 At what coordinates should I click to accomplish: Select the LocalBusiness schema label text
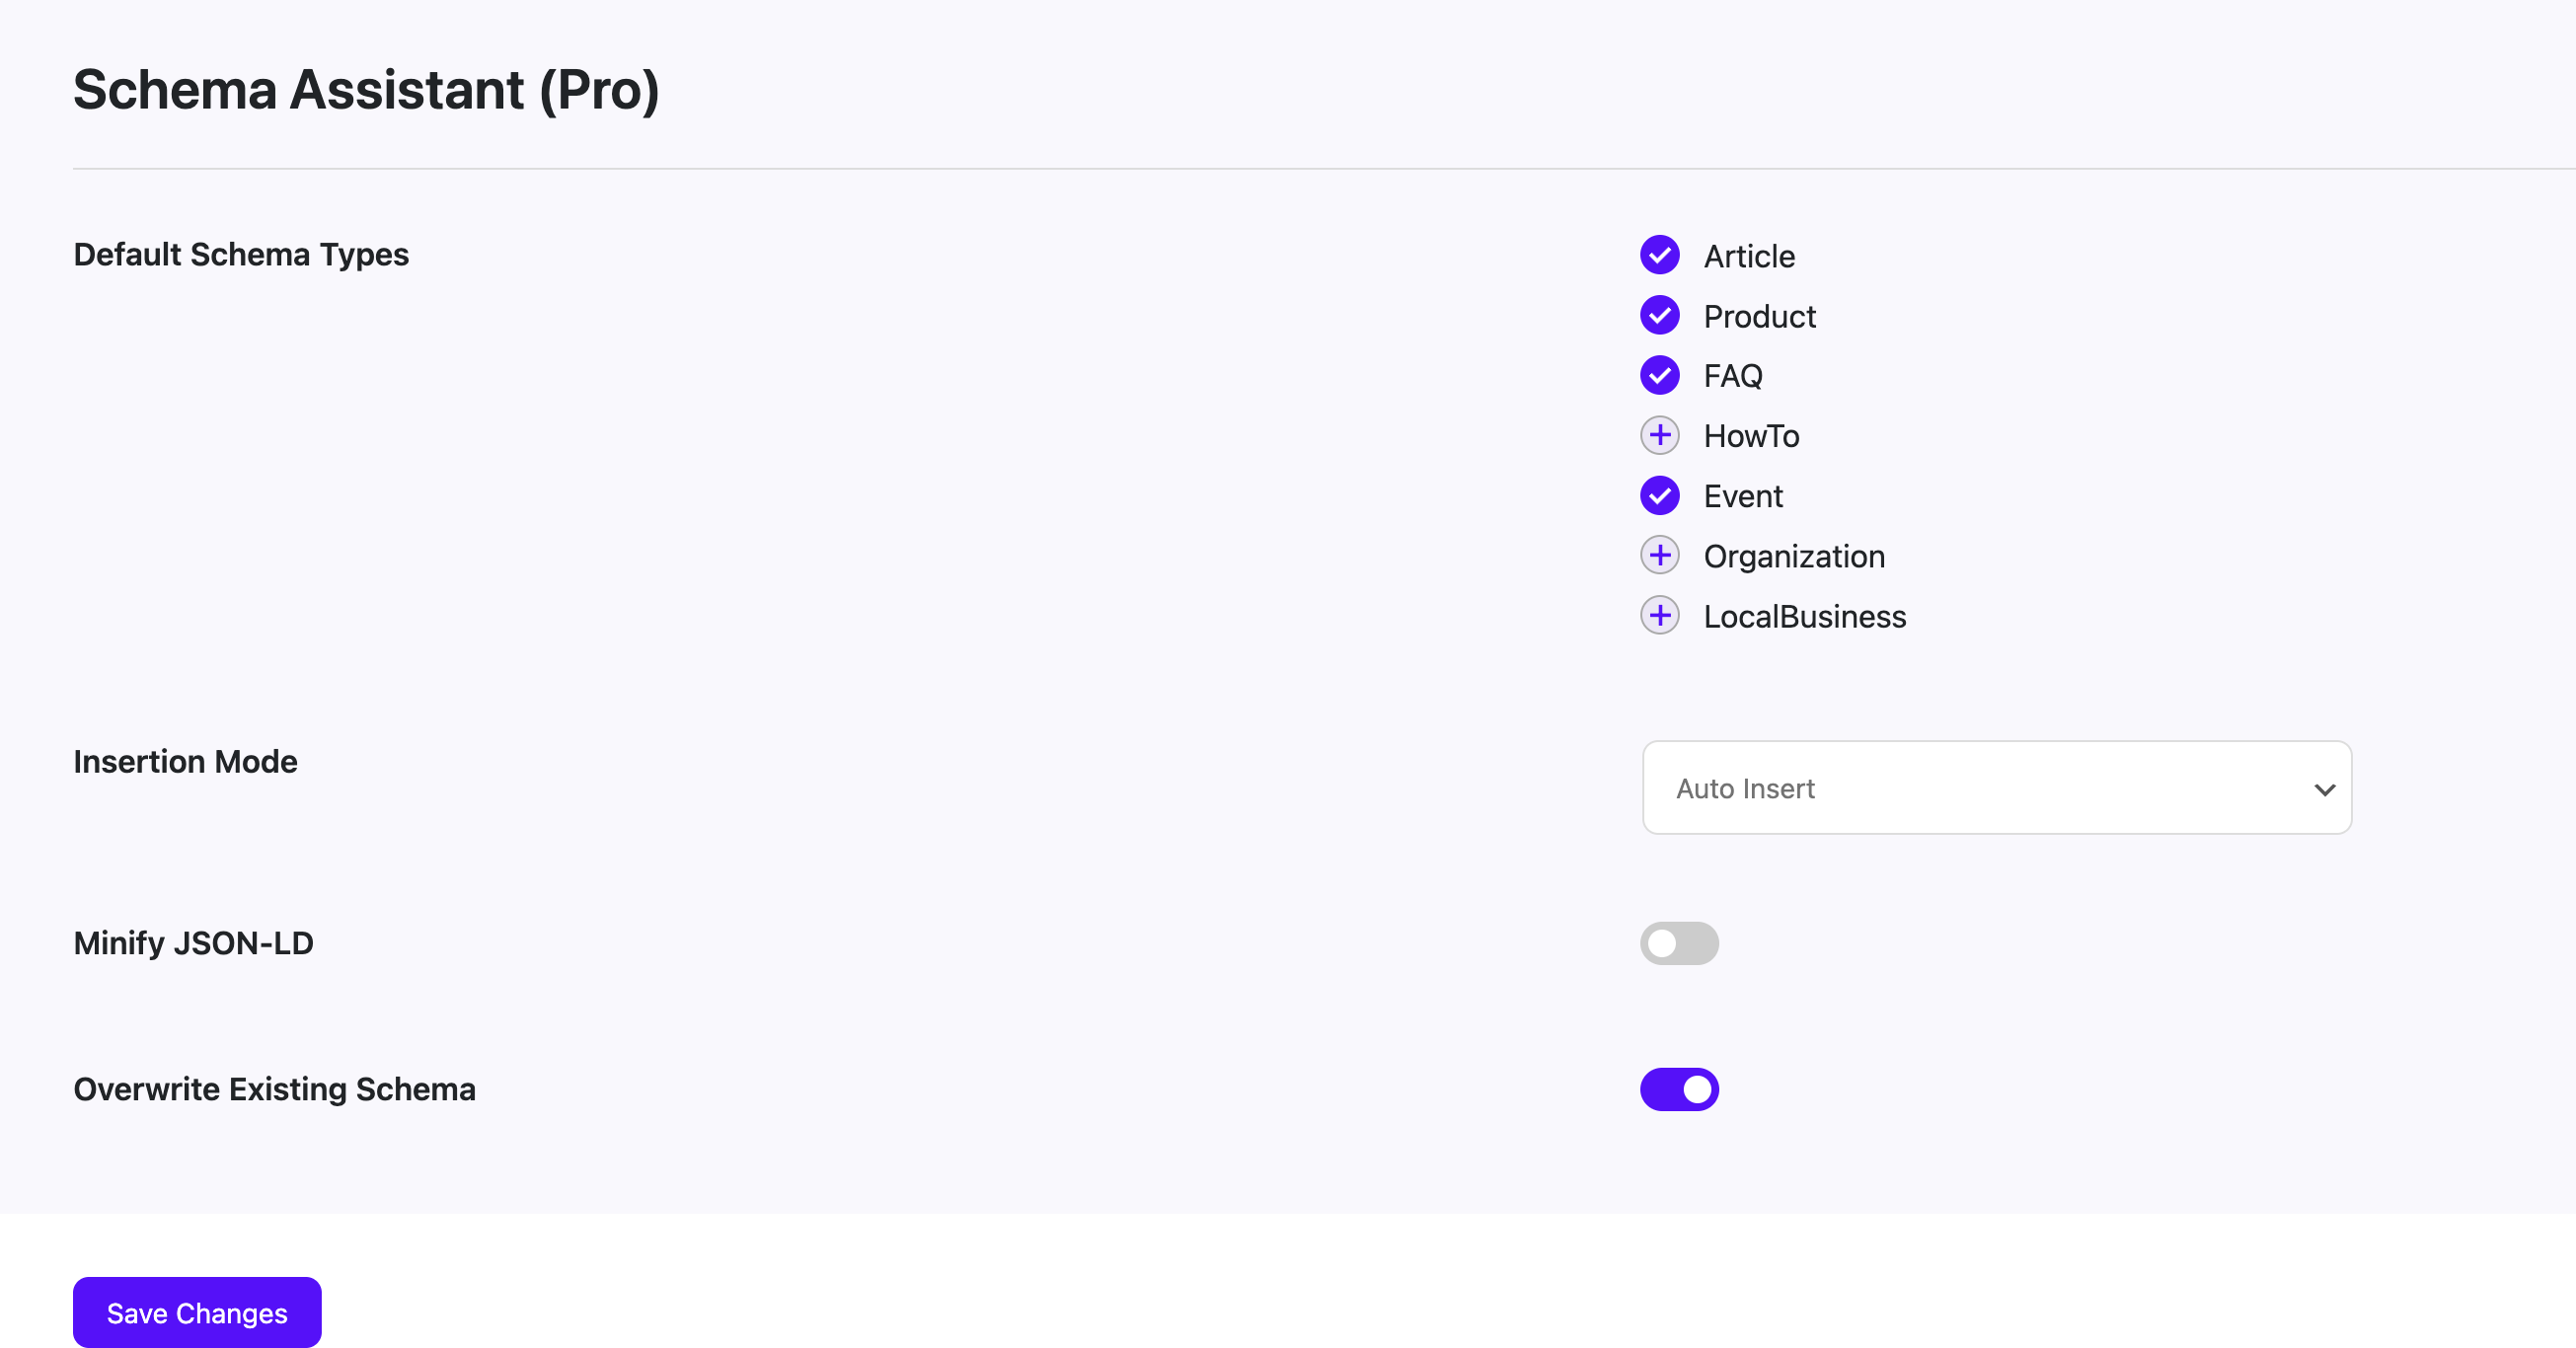(x=1805, y=616)
